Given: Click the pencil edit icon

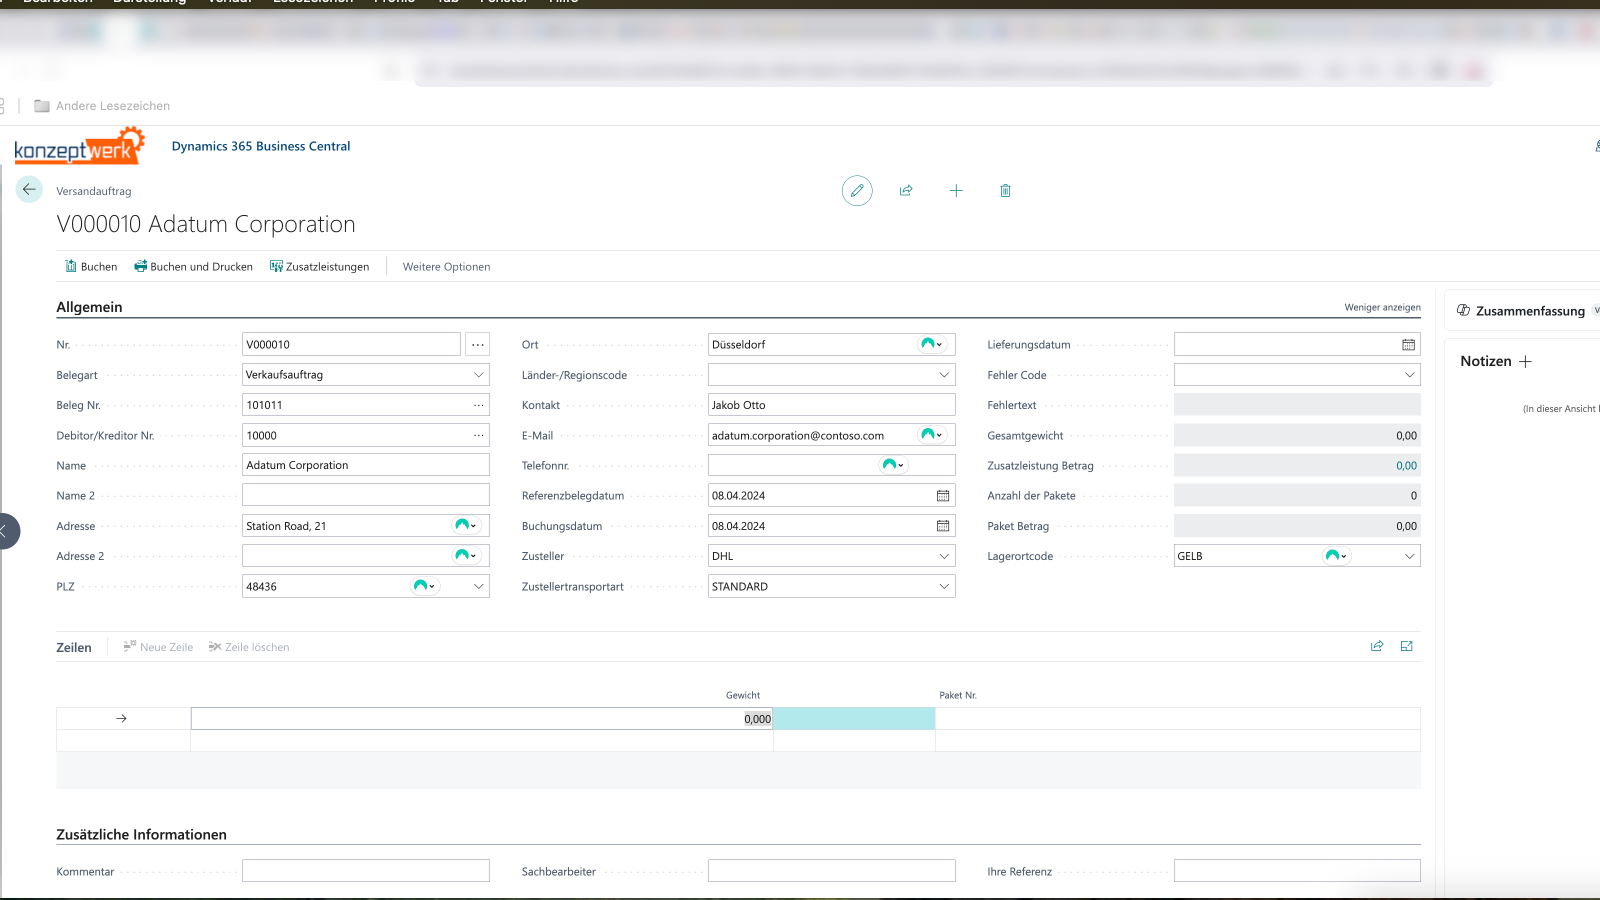Looking at the screenshot, I should click(x=857, y=191).
